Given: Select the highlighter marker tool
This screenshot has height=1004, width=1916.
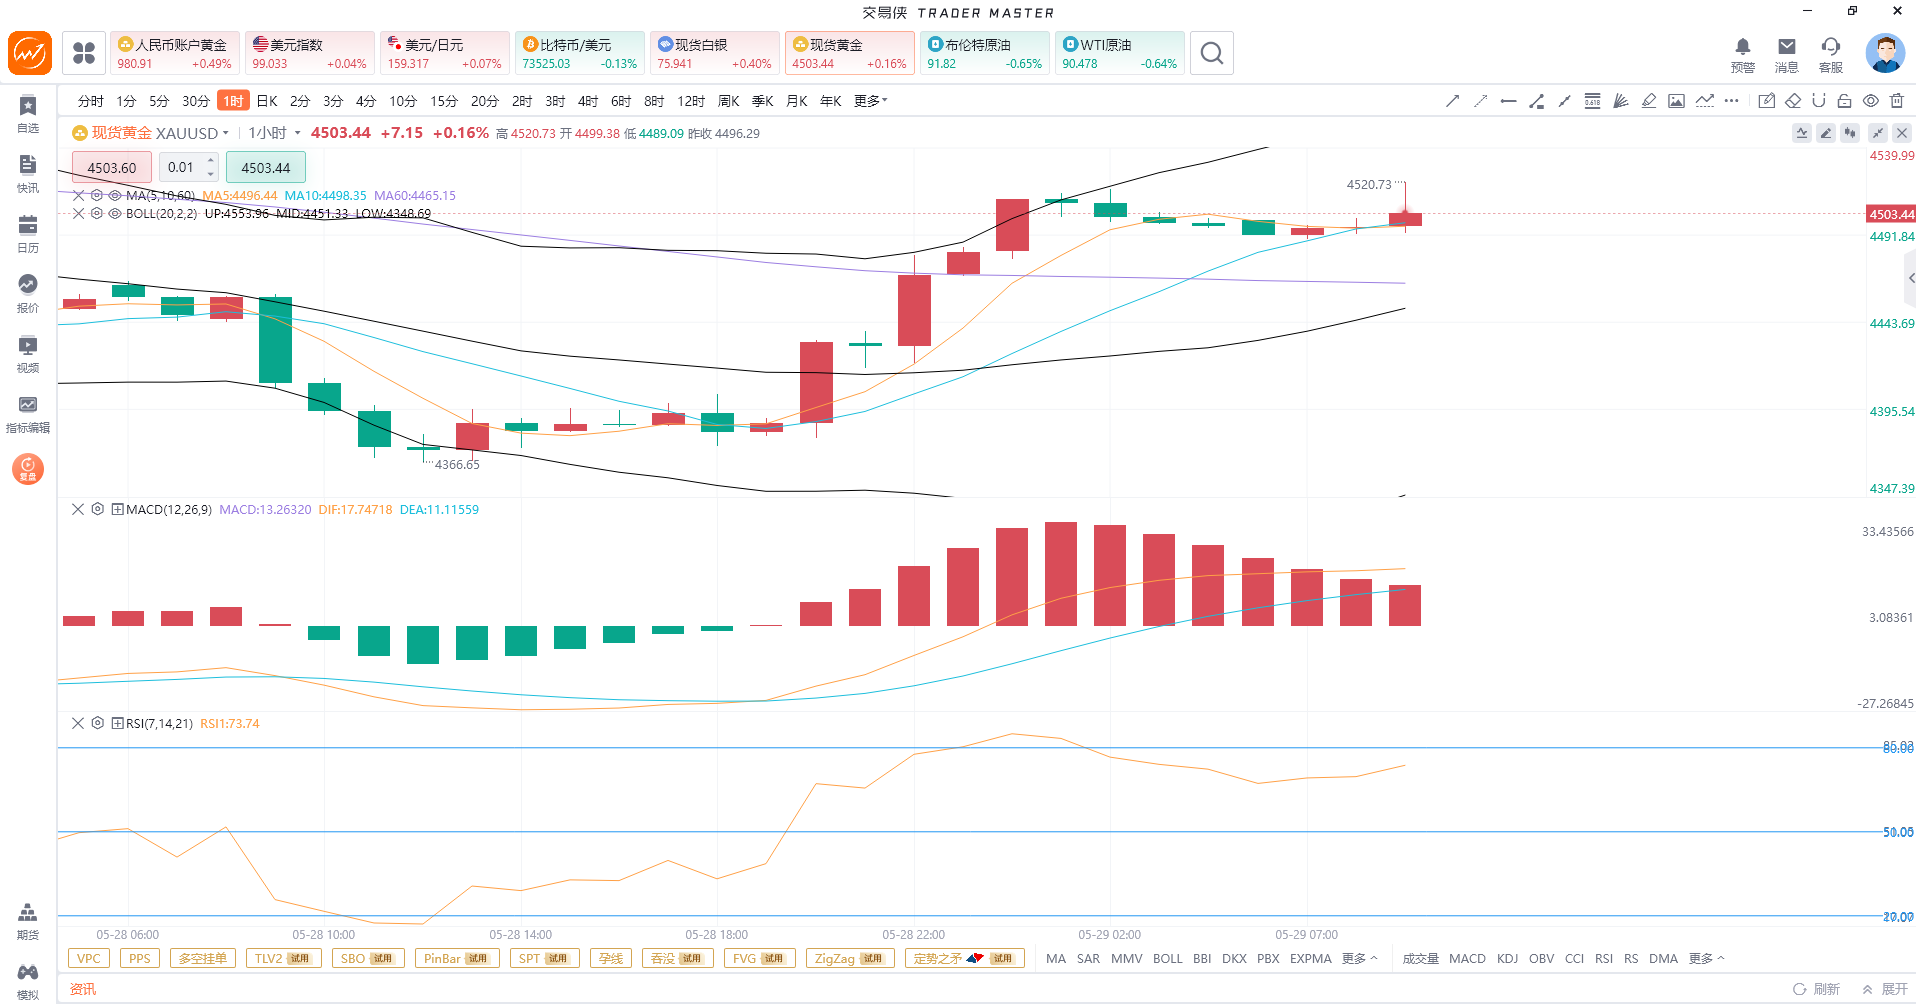Looking at the screenshot, I should 1649,101.
